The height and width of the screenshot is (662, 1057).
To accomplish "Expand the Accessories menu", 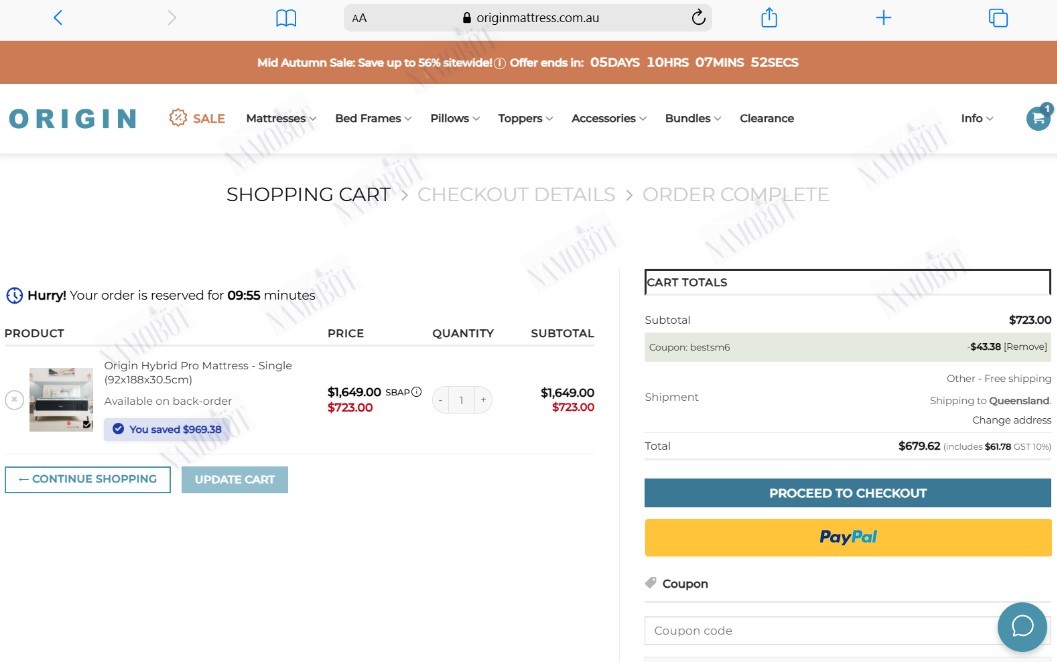I will [x=609, y=118].
